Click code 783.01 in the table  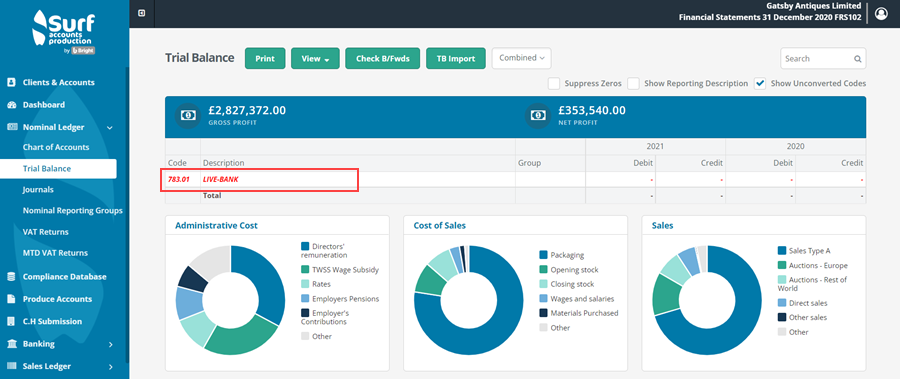(x=179, y=180)
